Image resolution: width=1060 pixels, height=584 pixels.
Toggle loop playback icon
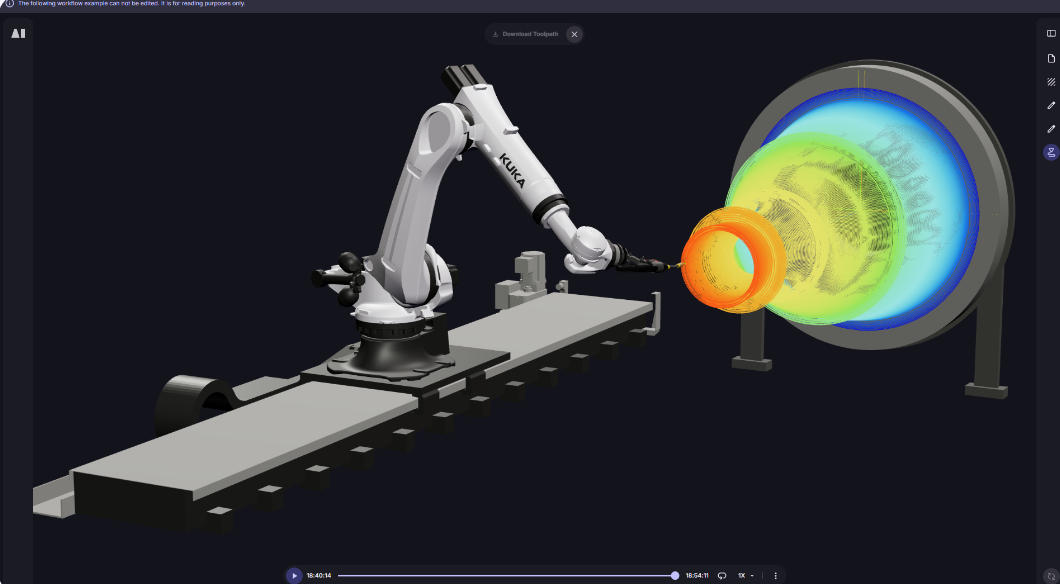[x=722, y=576]
